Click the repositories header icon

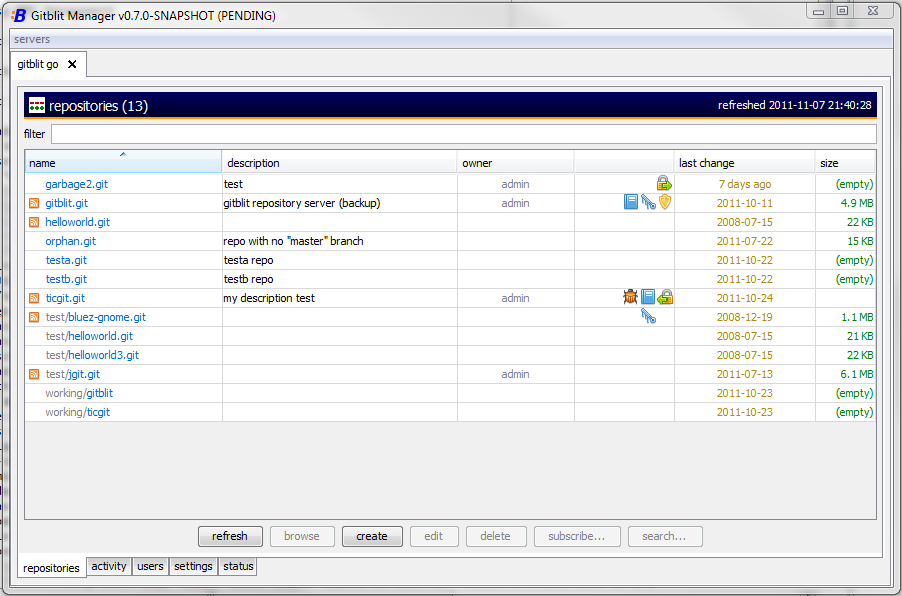pyautogui.click(x=37, y=105)
